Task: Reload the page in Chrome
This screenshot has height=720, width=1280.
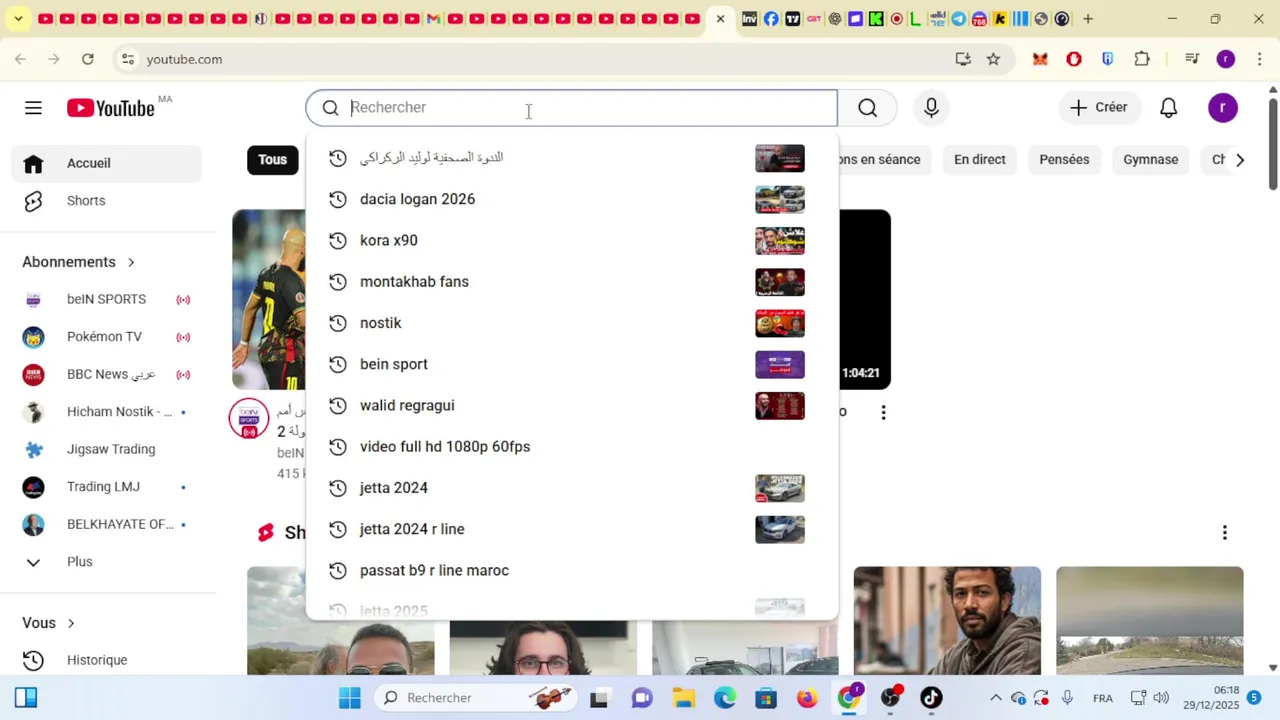Action: point(88,59)
